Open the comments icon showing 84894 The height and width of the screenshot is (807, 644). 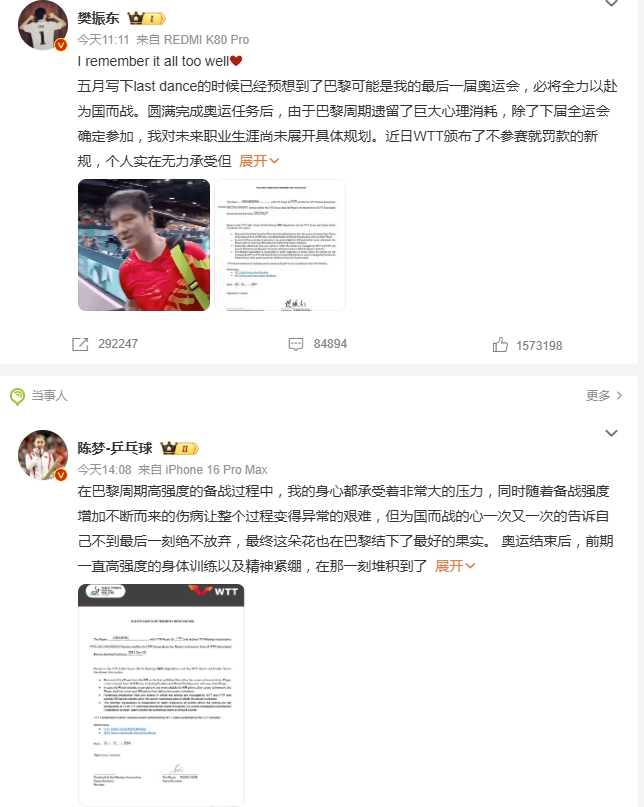[295, 344]
